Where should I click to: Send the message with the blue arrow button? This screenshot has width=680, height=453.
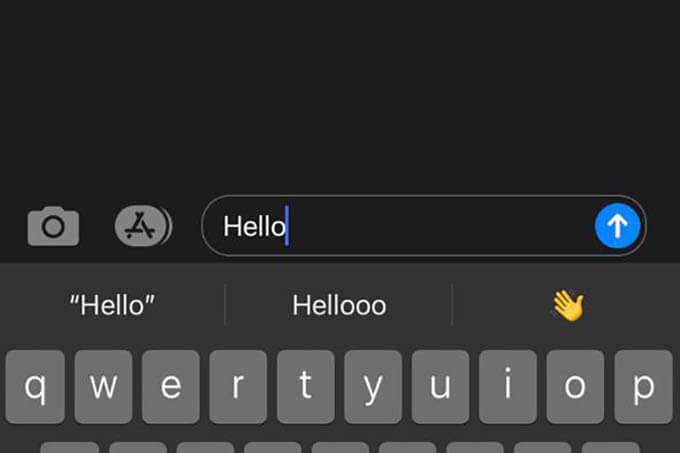coord(617,226)
